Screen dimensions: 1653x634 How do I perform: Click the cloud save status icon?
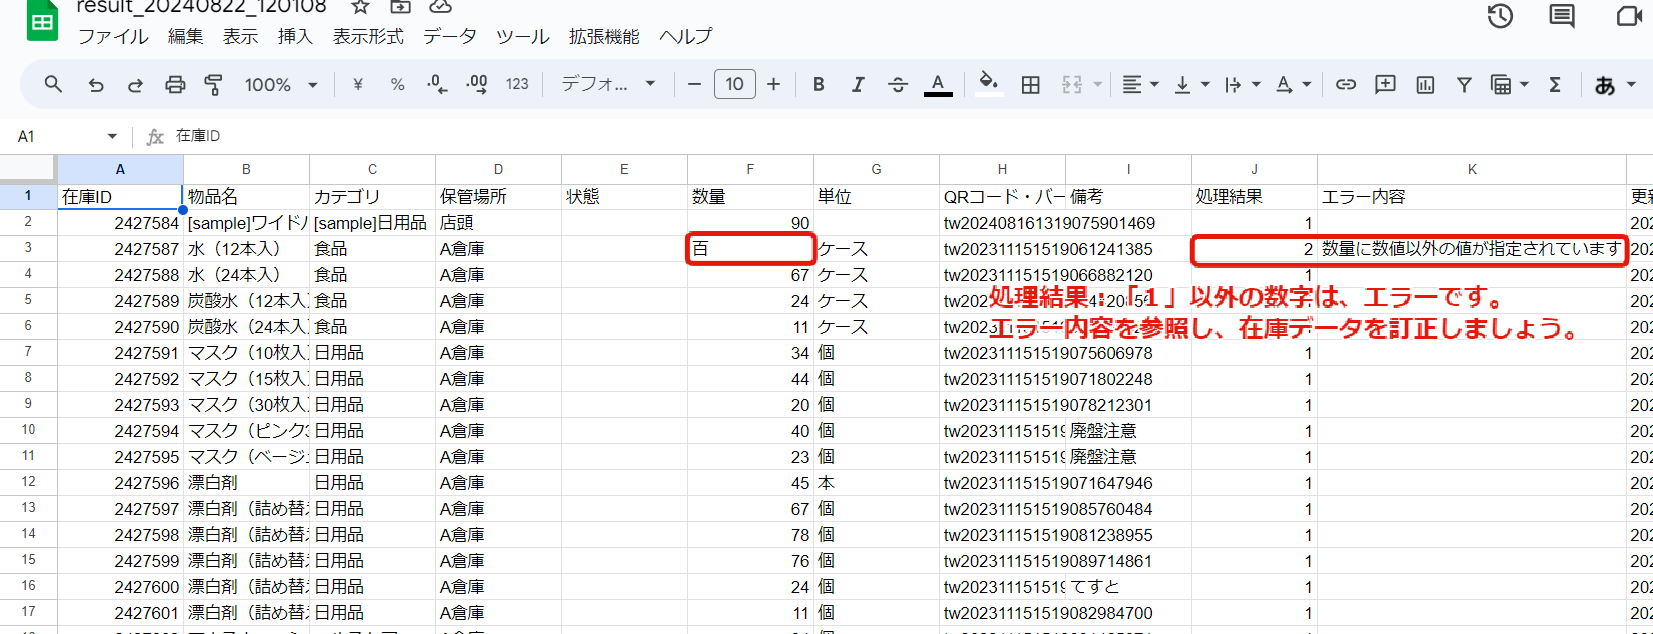(x=440, y=6)
